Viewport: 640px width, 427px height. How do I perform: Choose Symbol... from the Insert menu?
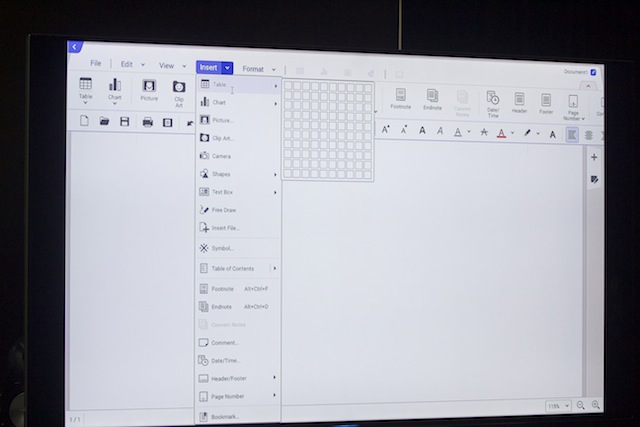point(239,248)
